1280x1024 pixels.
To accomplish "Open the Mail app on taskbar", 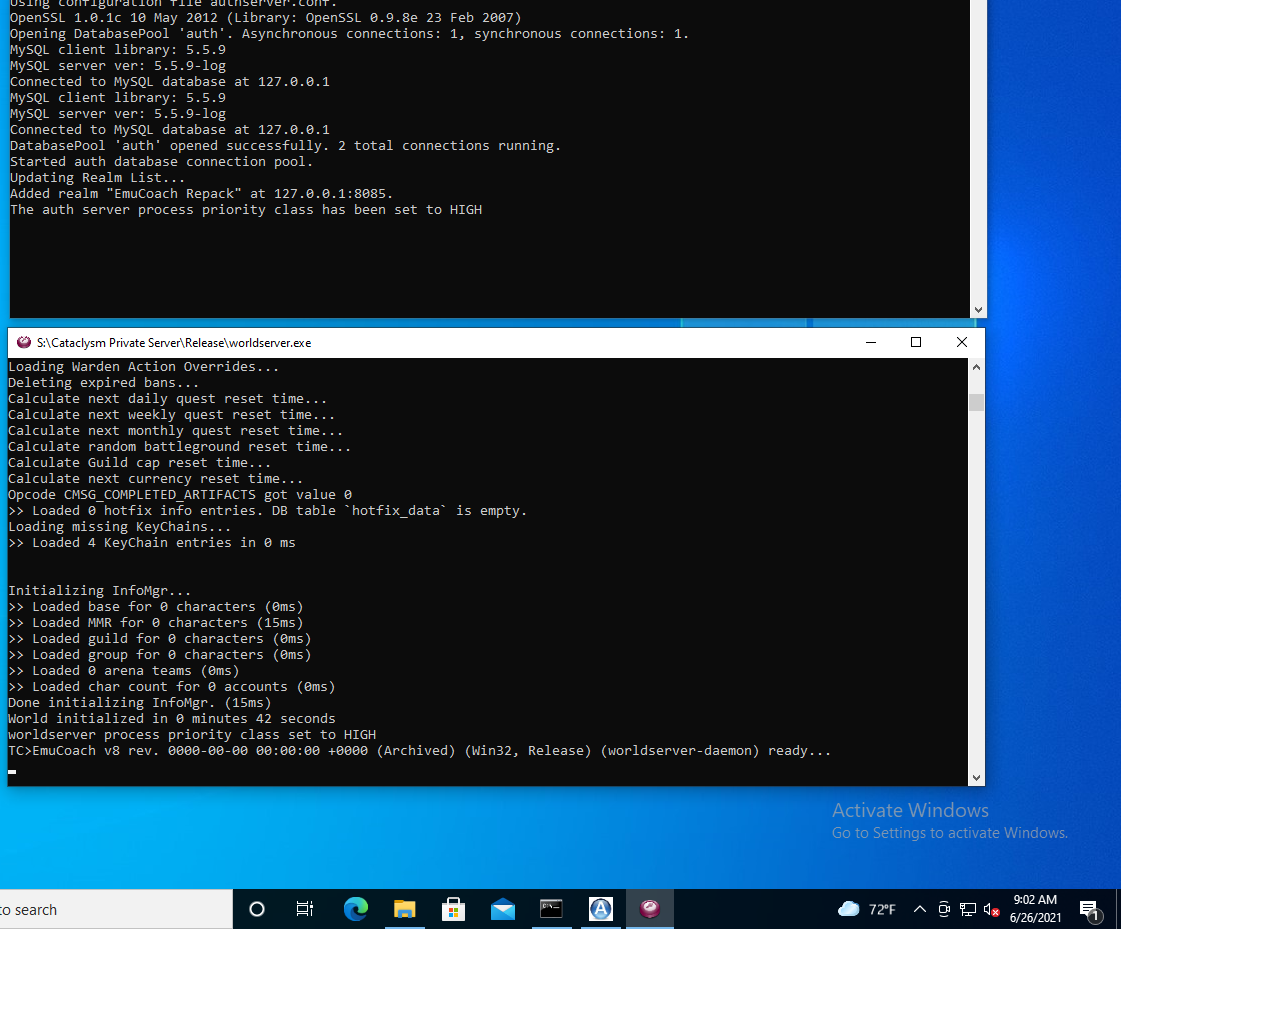I will [502, 909].
